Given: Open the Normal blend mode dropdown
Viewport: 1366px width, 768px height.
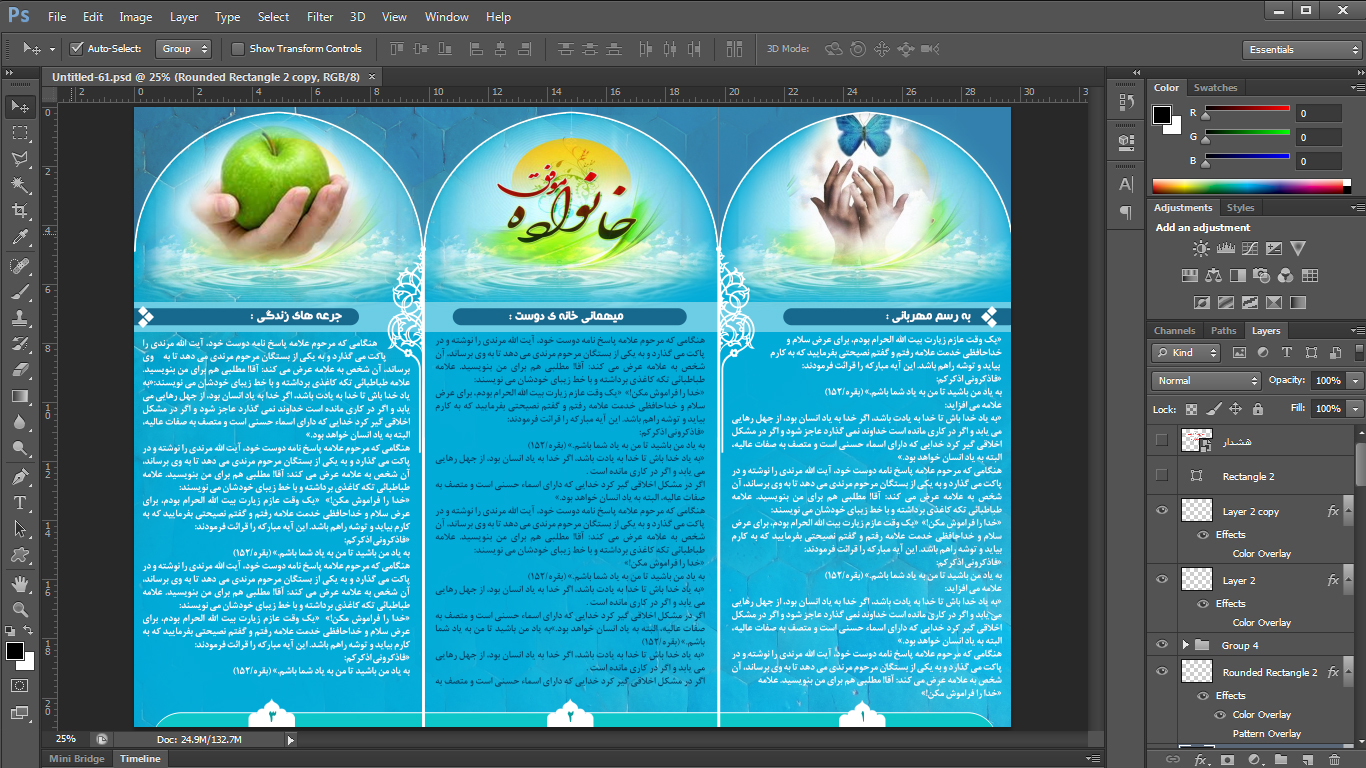Looking at the screenshot, I should coord(1206,381).
